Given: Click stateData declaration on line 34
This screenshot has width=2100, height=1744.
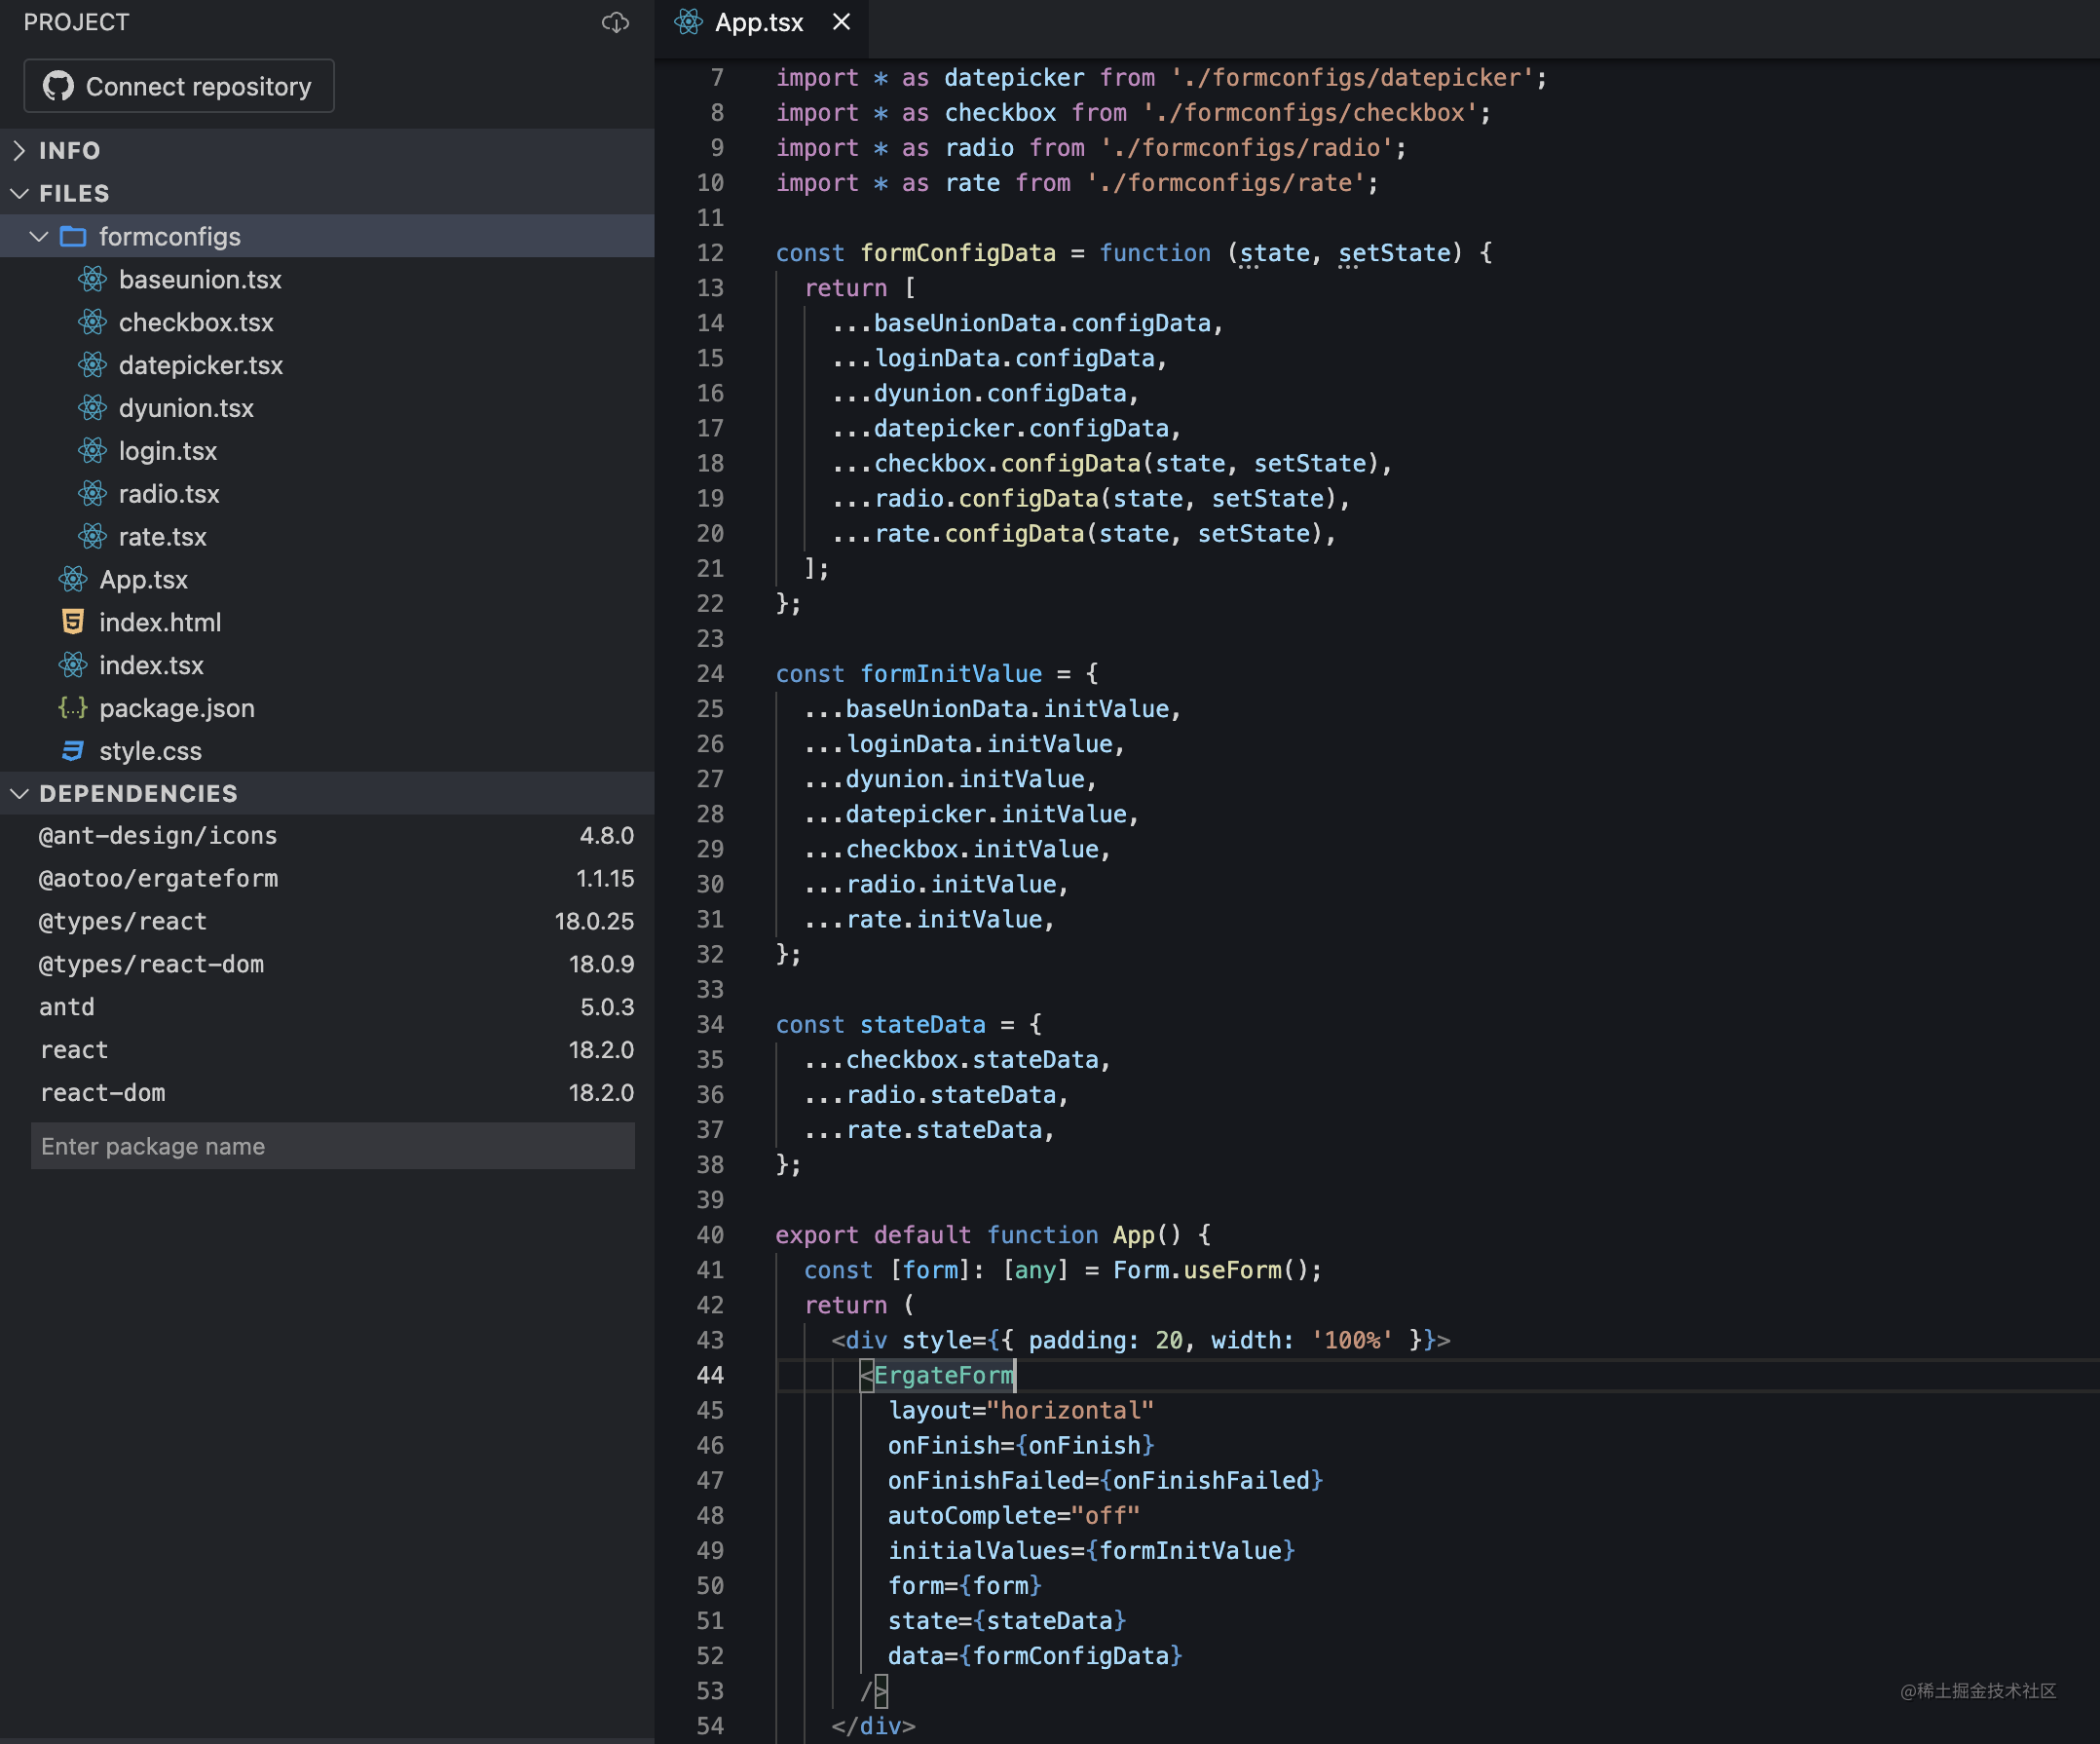Looking at the screenshot, I should (923, 1025).
